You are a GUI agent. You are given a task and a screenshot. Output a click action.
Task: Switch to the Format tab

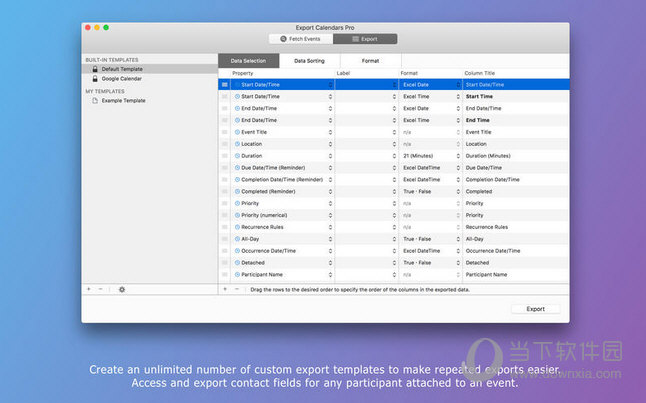[370, 61]
